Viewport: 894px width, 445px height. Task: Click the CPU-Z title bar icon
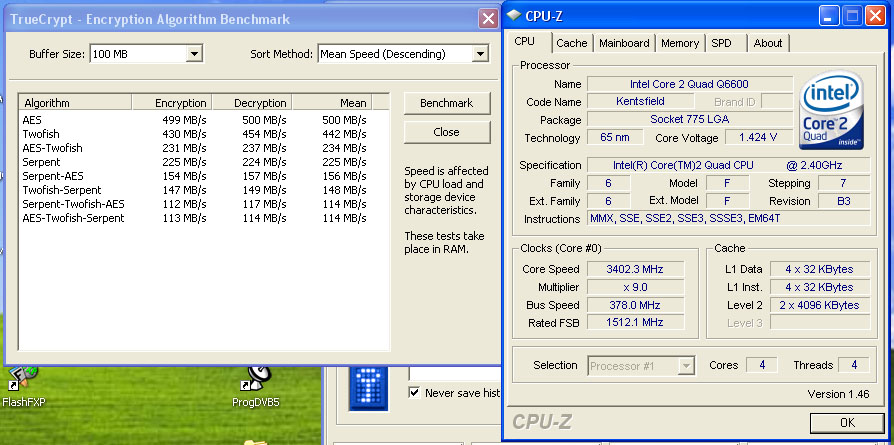coord(514,16)
